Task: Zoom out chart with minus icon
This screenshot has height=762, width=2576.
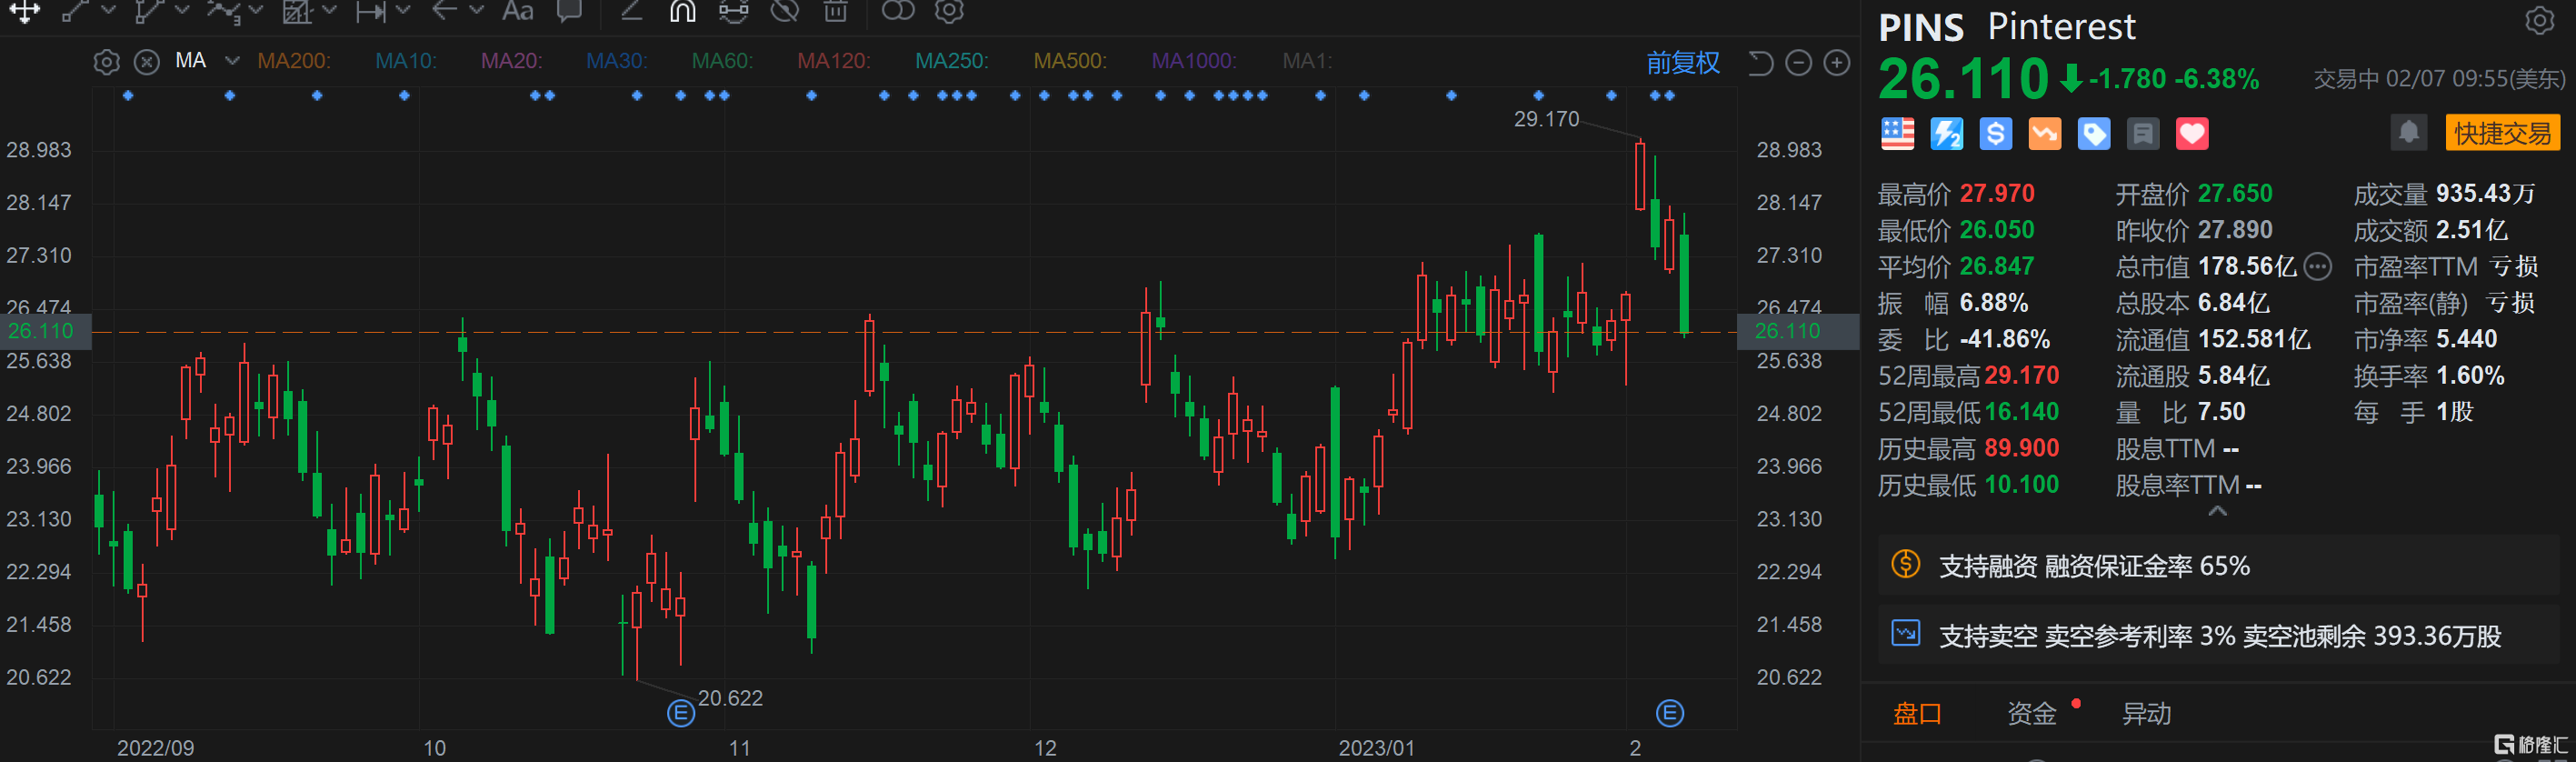Action: 1798,63
